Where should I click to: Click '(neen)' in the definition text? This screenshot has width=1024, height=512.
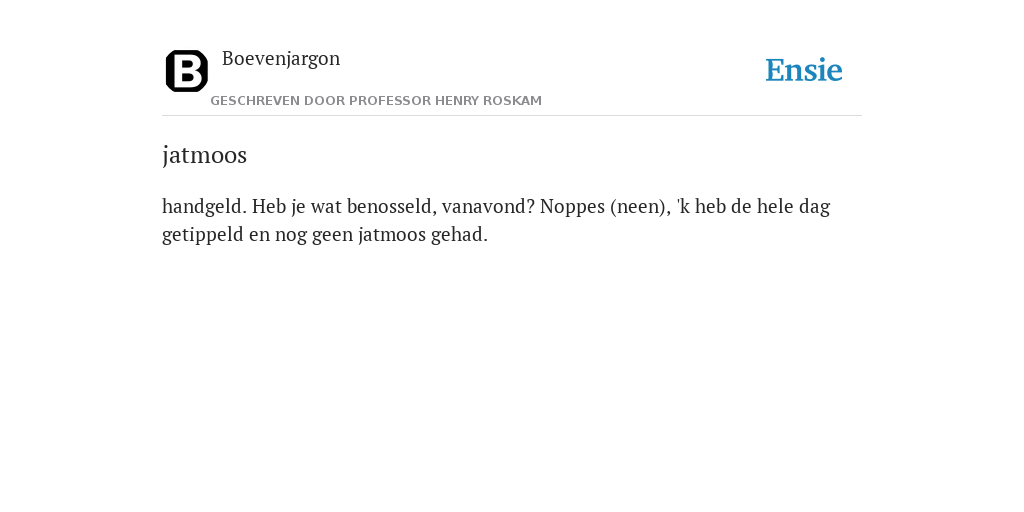pos(638,207)
